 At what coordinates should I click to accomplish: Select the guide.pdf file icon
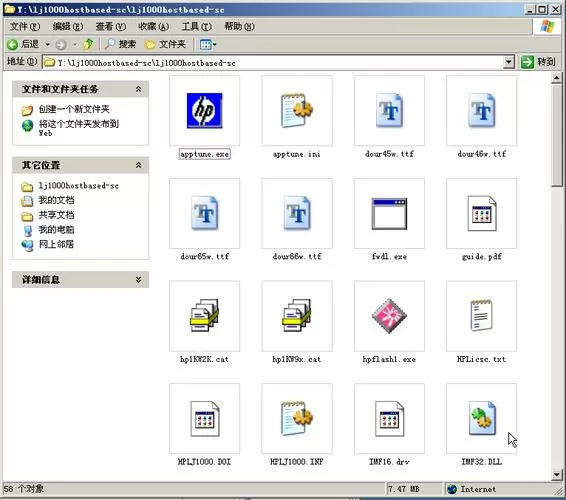[482, 213]
